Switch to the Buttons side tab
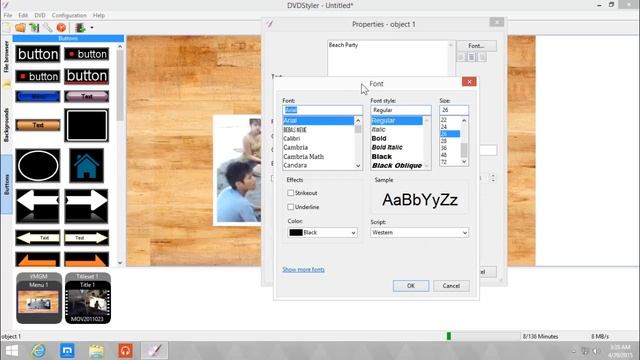The height and width of the screenshot is (360, 640). (6, 184)
